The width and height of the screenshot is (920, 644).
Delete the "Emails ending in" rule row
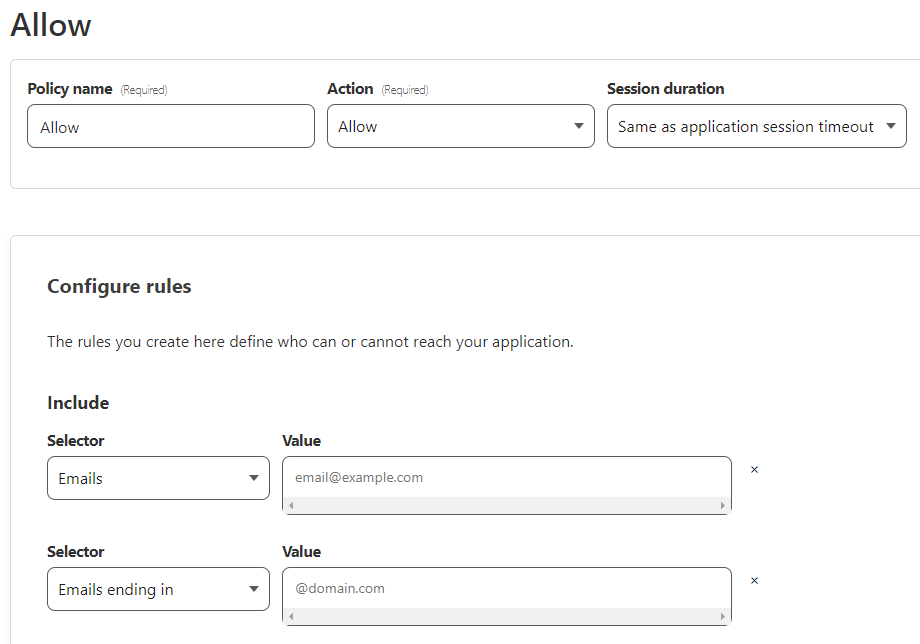click(754, 581)
